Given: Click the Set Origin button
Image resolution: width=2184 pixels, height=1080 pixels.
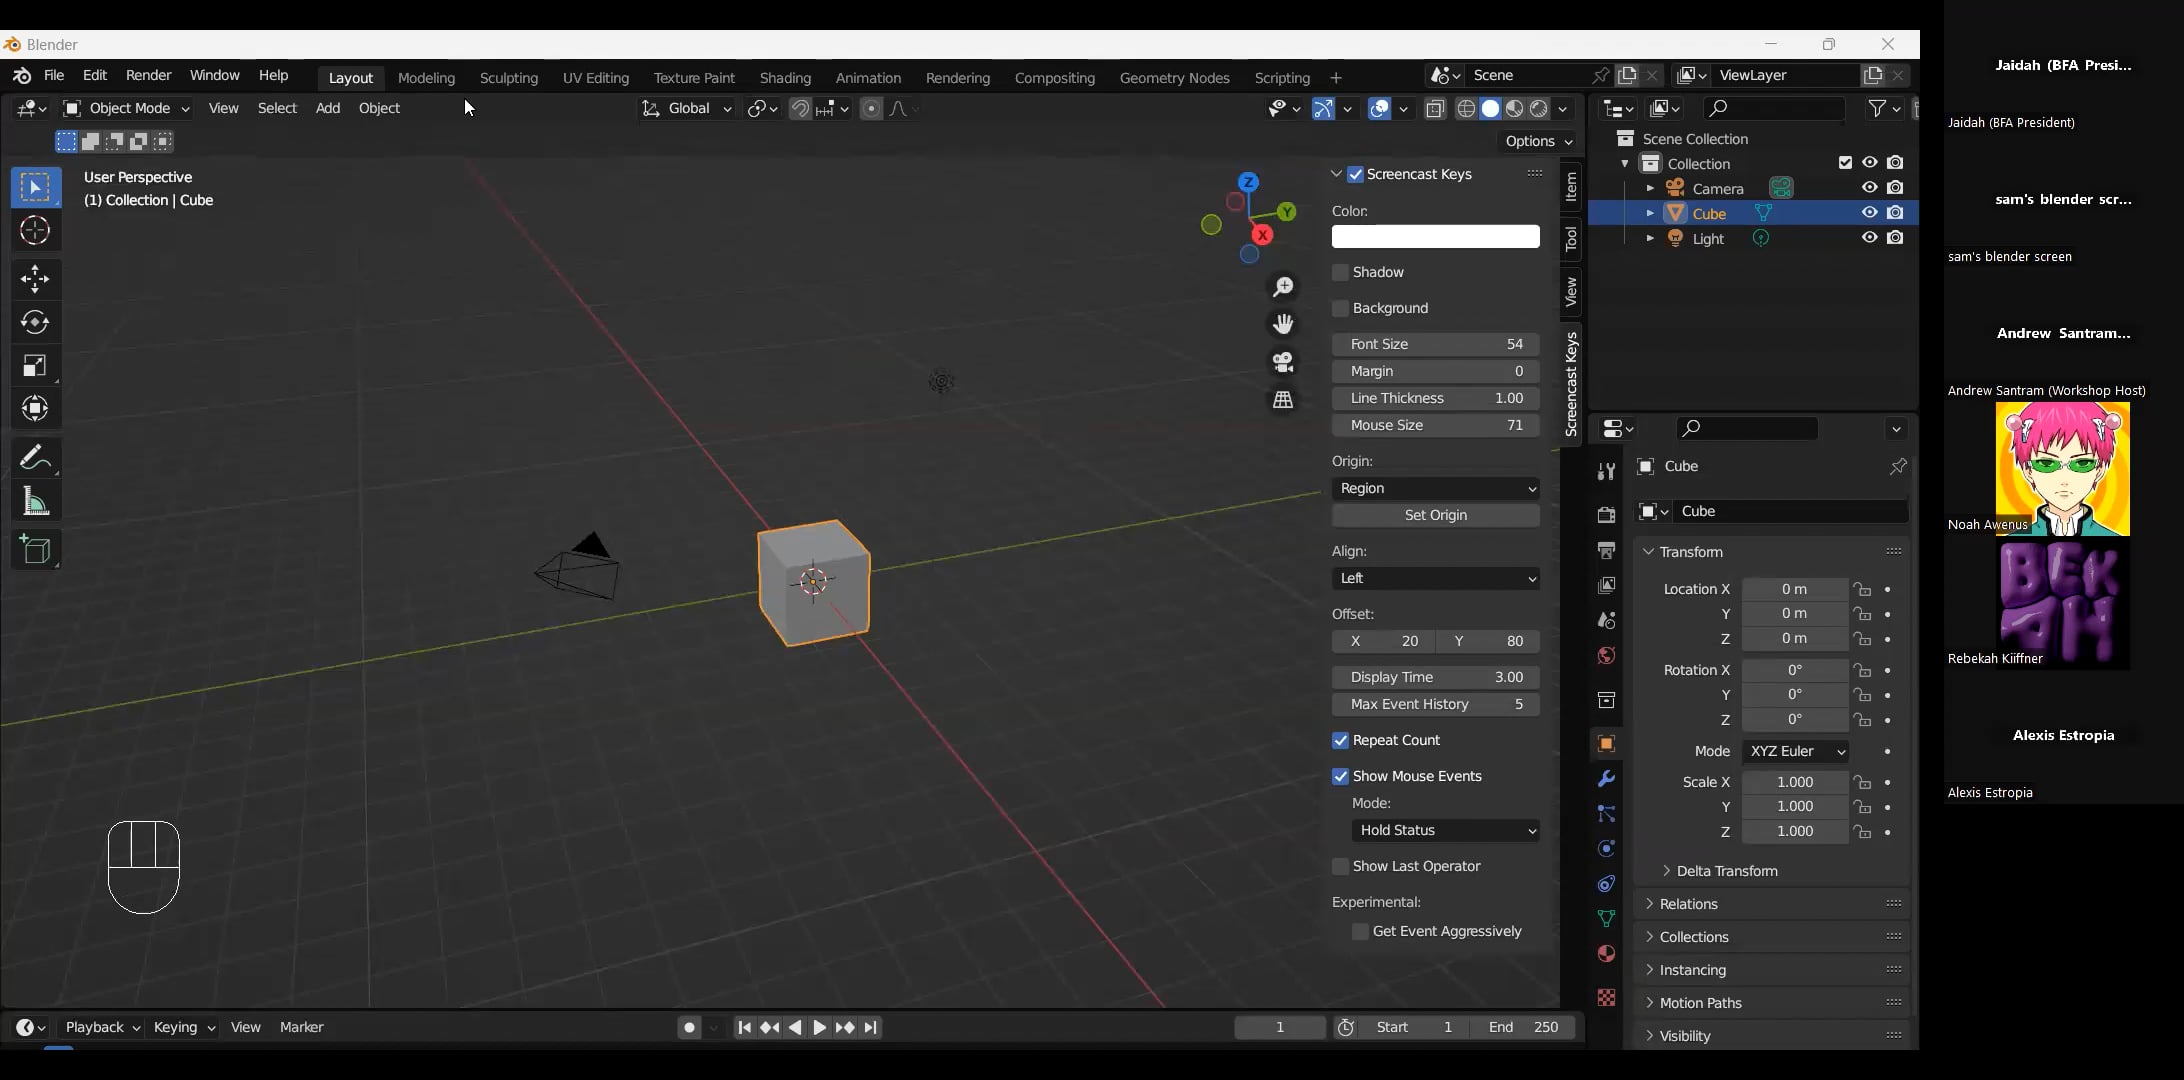Looking at the screenshot, I should click(x=1436, y=515).
